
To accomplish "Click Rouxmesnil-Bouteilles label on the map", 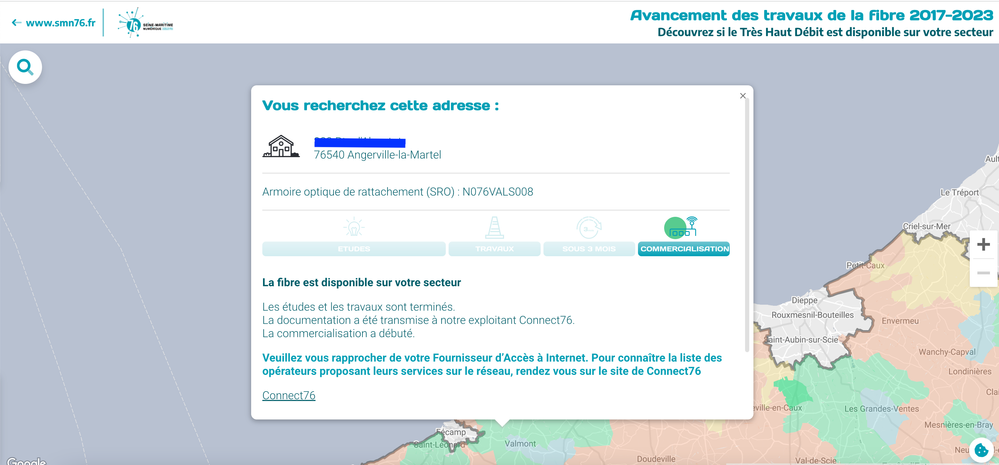I will [x=812, y=315].
